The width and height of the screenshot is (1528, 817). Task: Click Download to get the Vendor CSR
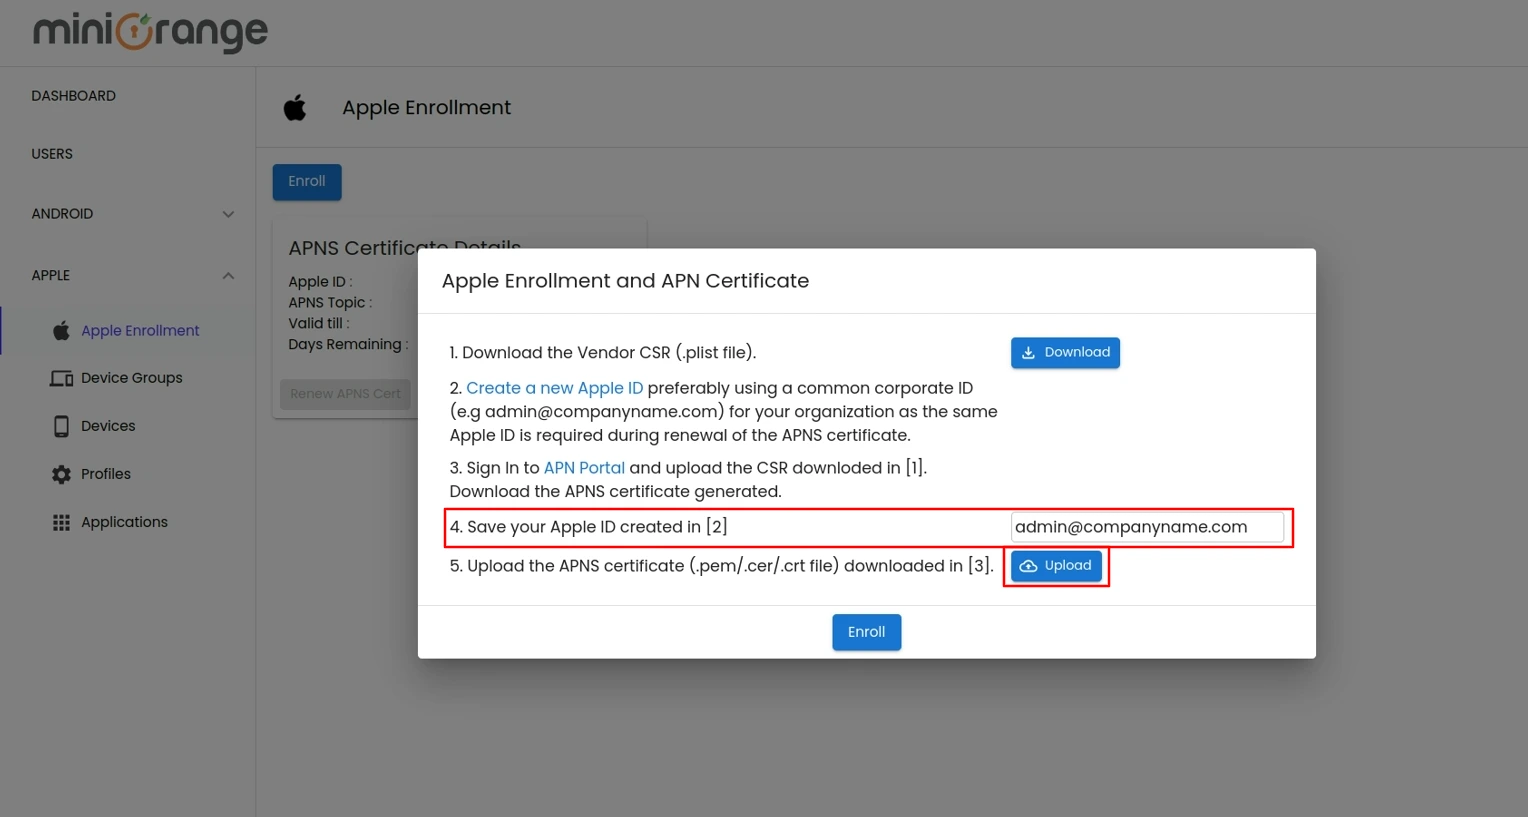pyautogui.click(x=1065, y=352)
